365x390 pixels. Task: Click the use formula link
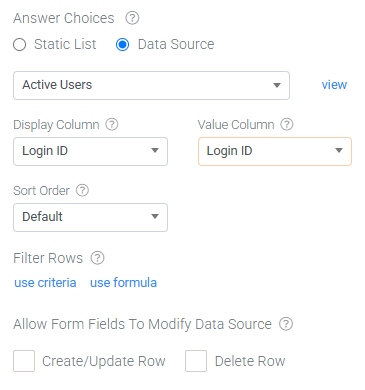point(124,283)
